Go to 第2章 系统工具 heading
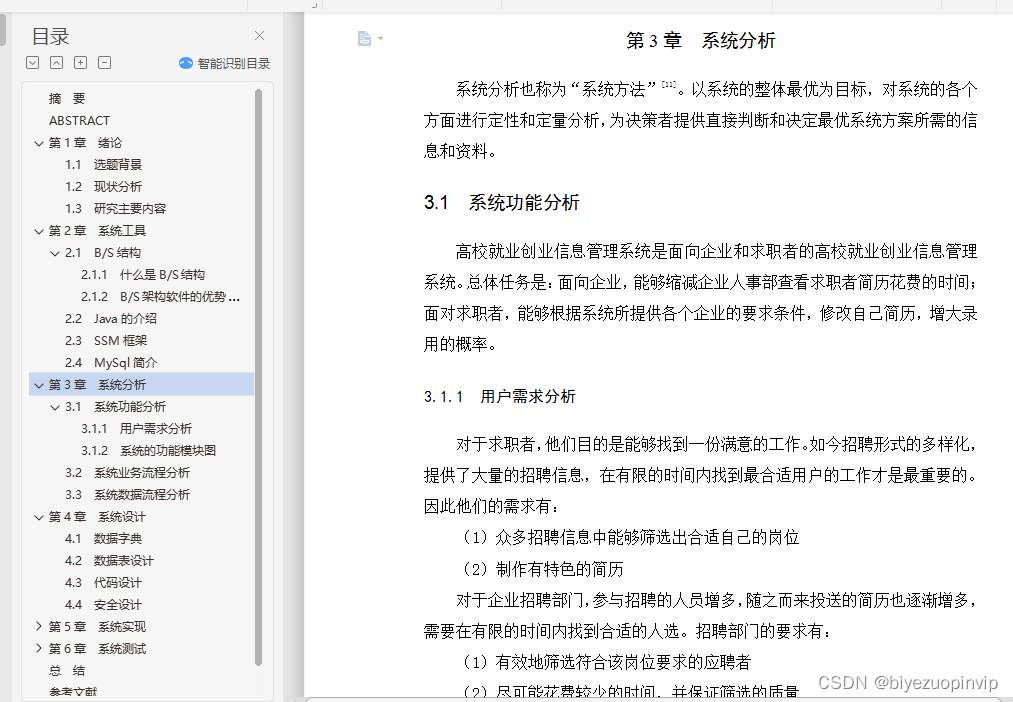This screenshot has width=1013, height=702. [x=98, y=231]
